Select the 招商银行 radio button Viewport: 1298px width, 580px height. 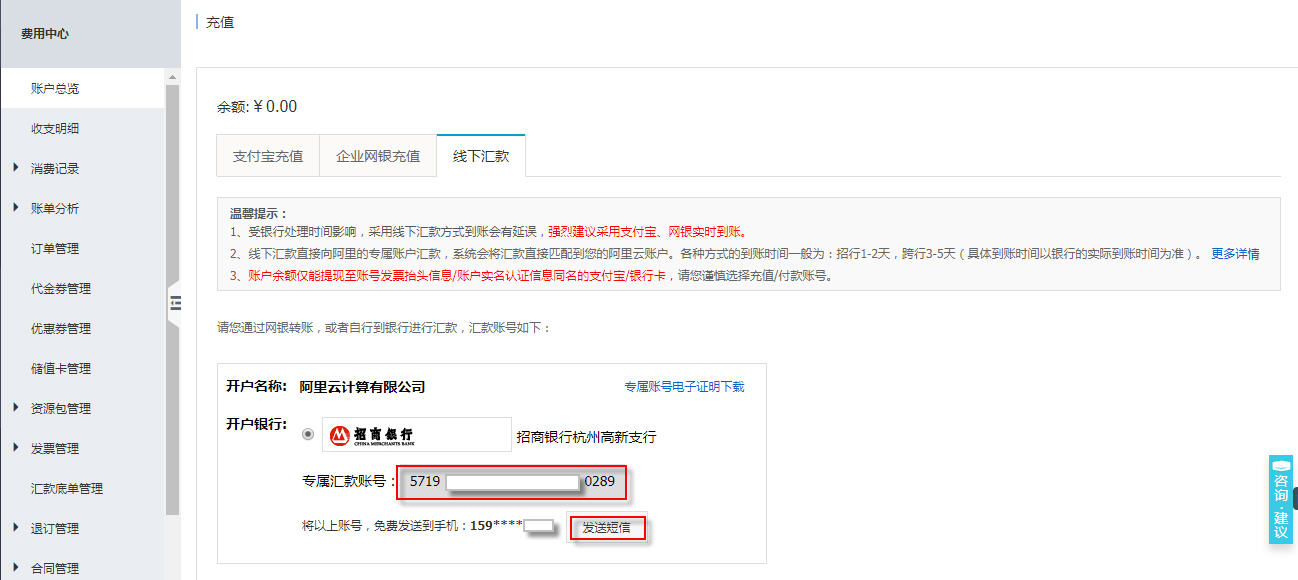click(x=307, y=434)
